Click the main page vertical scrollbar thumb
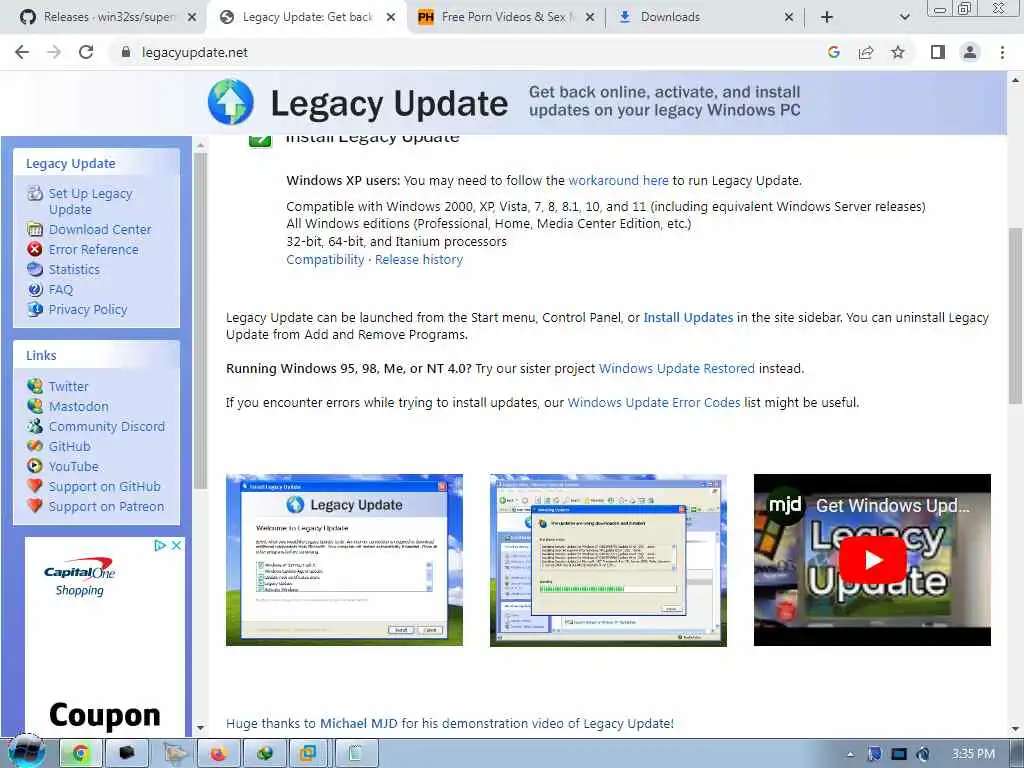Image resolution: width=1024 pixels, height=768 pixels. (x=1015, y=316)
